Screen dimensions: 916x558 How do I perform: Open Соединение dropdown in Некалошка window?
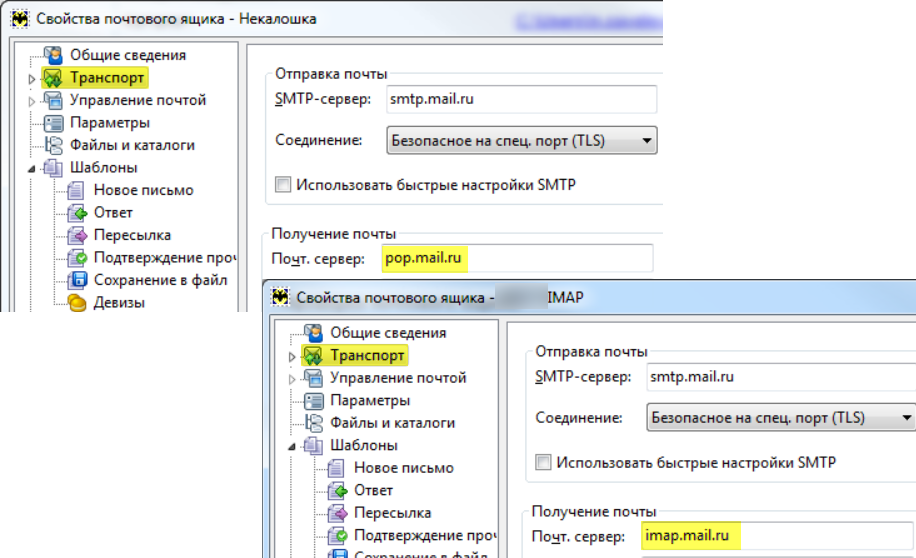pyautogui.click(x=522, y=141)
